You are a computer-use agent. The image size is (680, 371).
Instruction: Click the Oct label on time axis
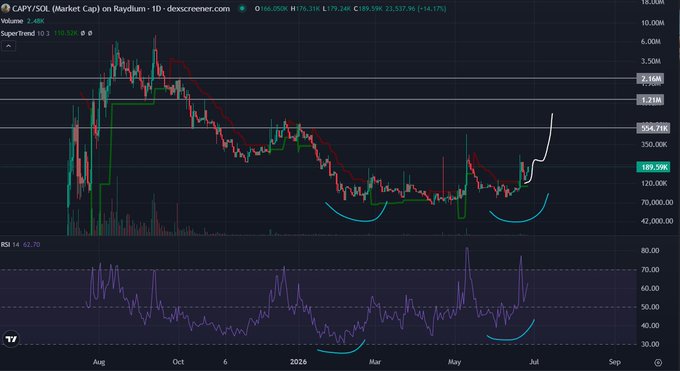point(178,362)
